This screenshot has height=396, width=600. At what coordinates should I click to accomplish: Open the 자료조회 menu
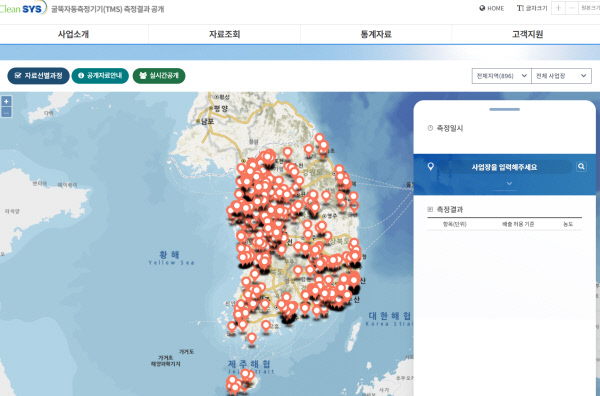tap(224, 34)
